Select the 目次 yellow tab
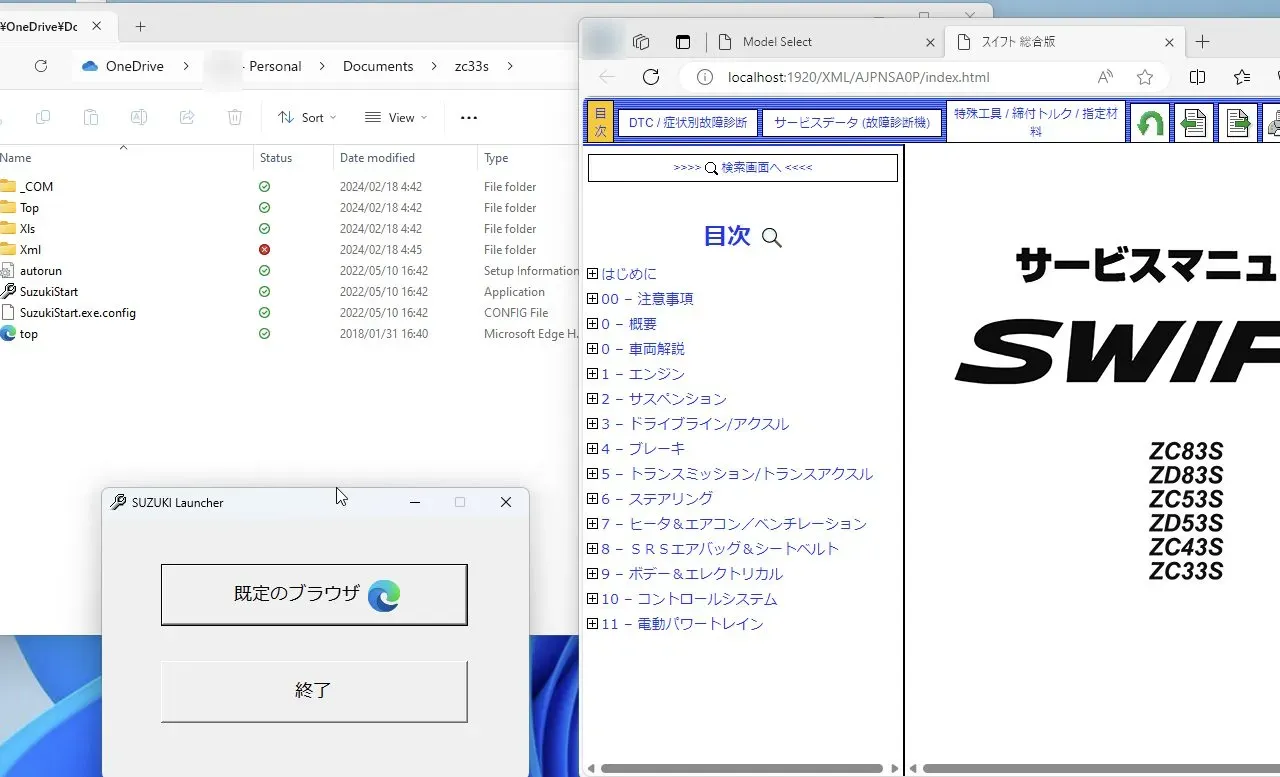 (x=600, y=123)
